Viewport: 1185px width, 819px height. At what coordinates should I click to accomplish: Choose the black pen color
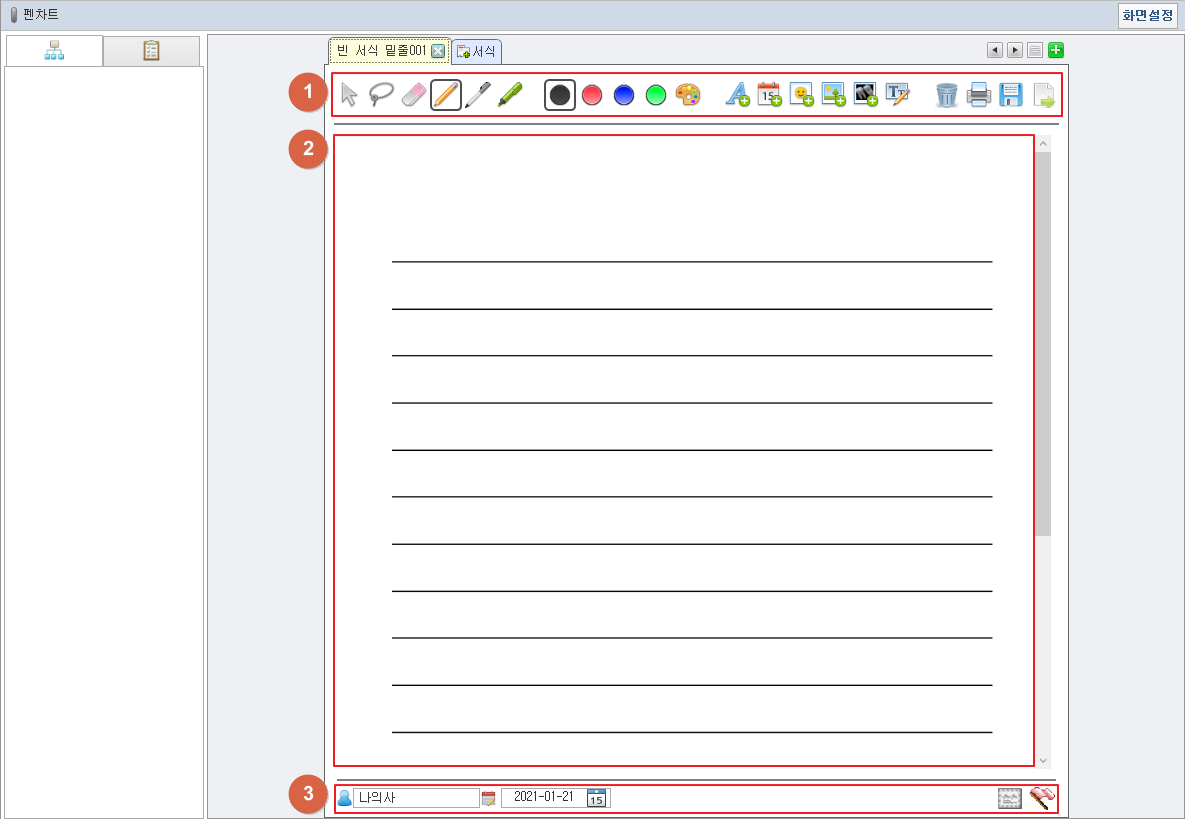click(x=560, y=95)
